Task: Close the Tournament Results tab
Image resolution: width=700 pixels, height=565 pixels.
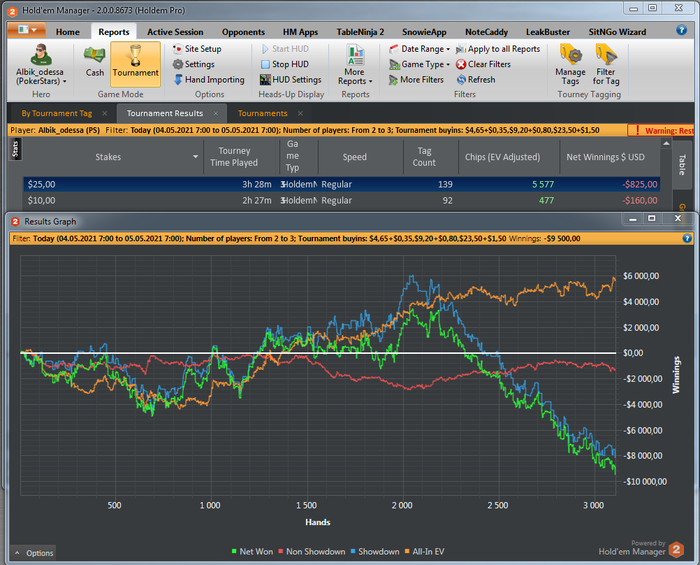Action: (x=216, y=113)
